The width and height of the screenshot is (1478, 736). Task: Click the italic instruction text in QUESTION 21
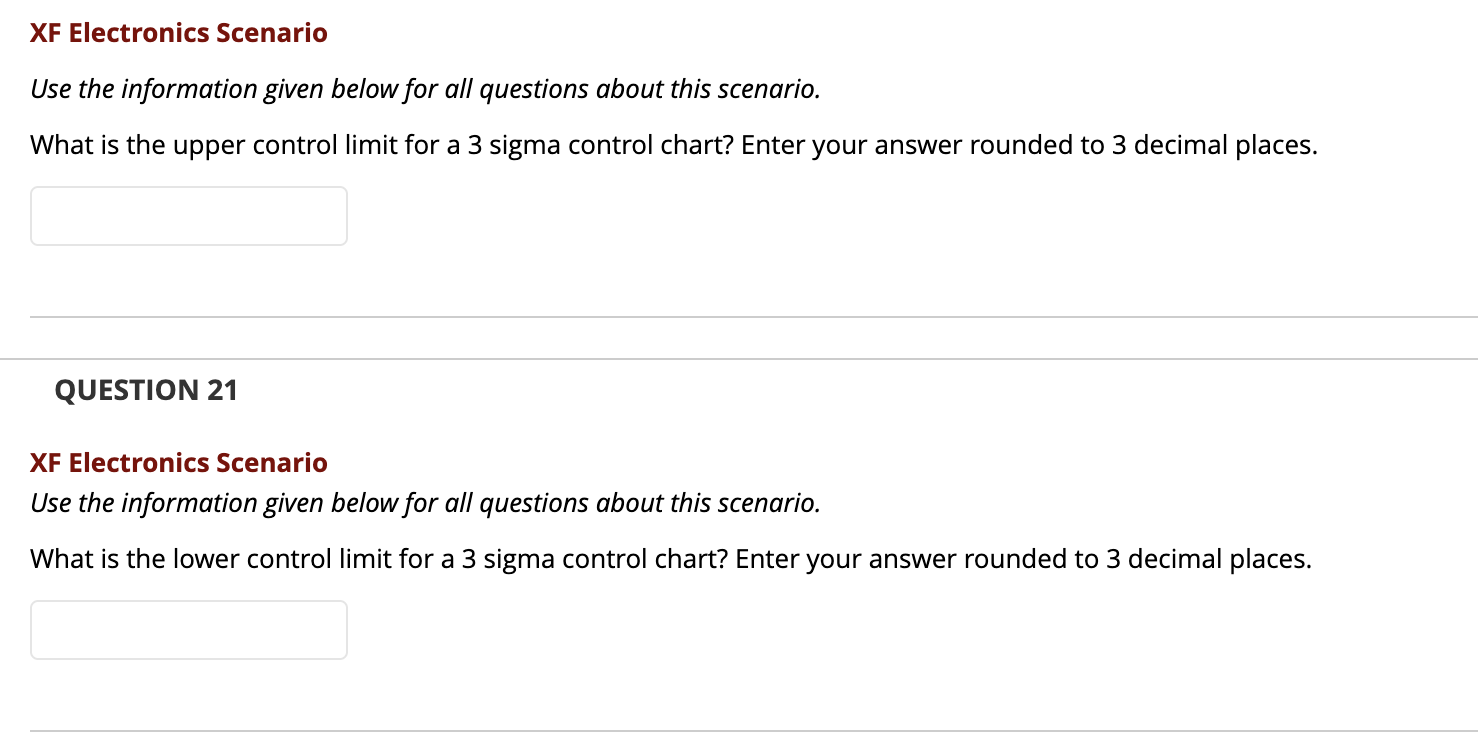(426, 502)
